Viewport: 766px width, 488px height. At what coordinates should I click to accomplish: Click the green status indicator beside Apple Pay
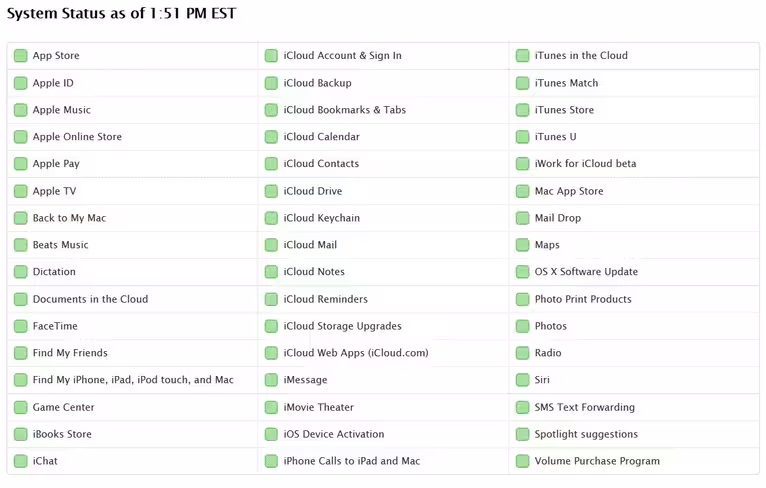coord(21,164)
